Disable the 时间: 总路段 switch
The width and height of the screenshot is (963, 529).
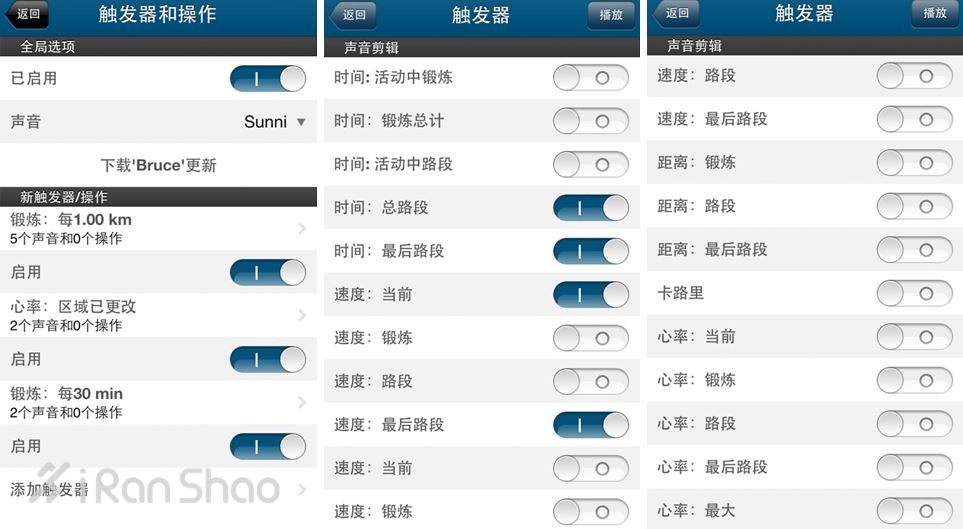[x=590, y=207]
